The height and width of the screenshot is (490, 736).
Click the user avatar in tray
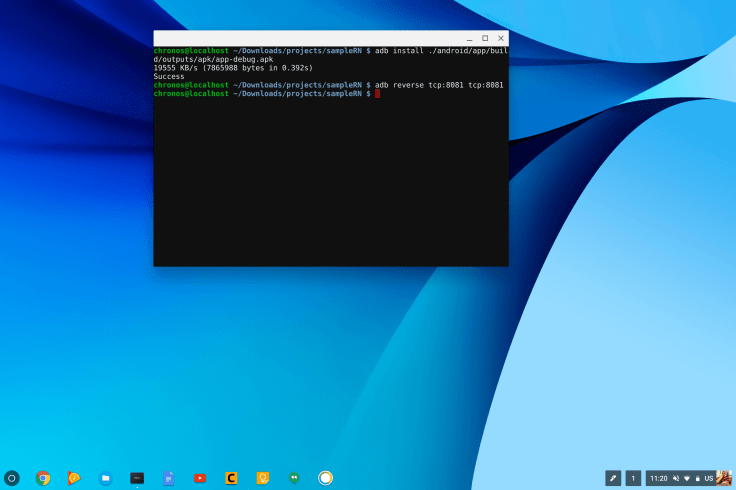(723, 478)
